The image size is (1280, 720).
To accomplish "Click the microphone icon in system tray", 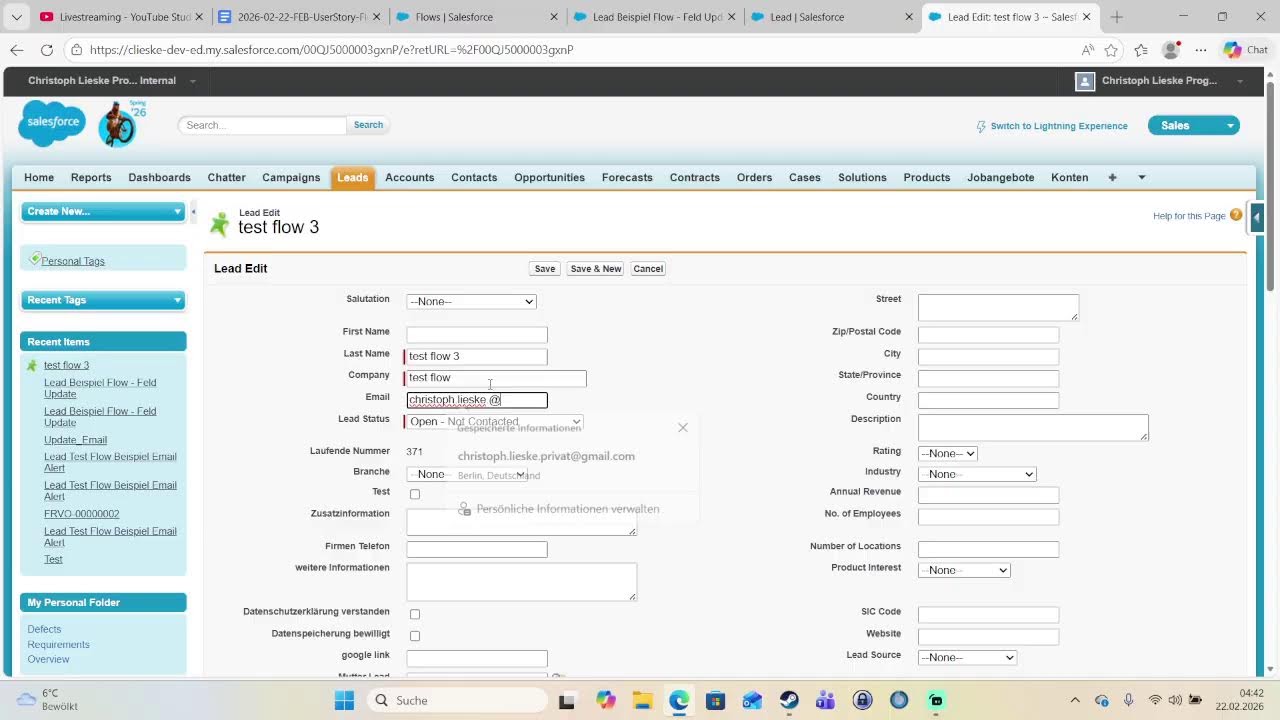I will point(1129,700).
